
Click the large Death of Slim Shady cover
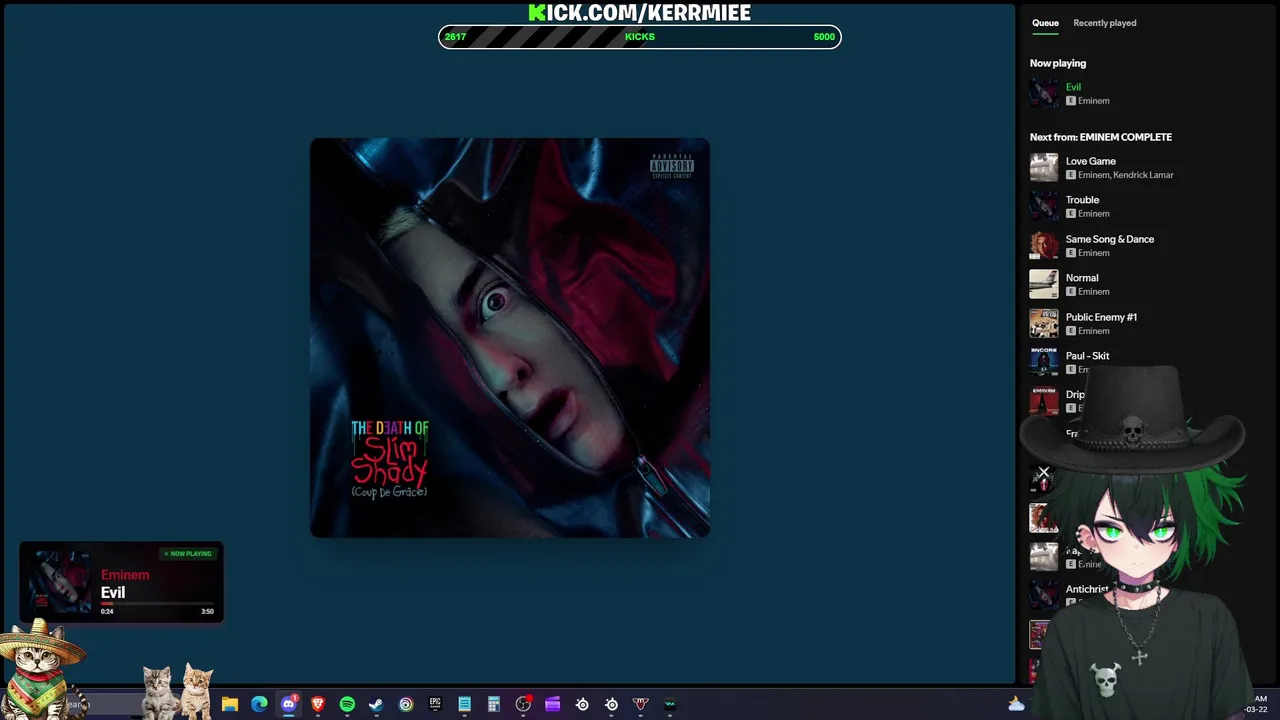[510, 338]
